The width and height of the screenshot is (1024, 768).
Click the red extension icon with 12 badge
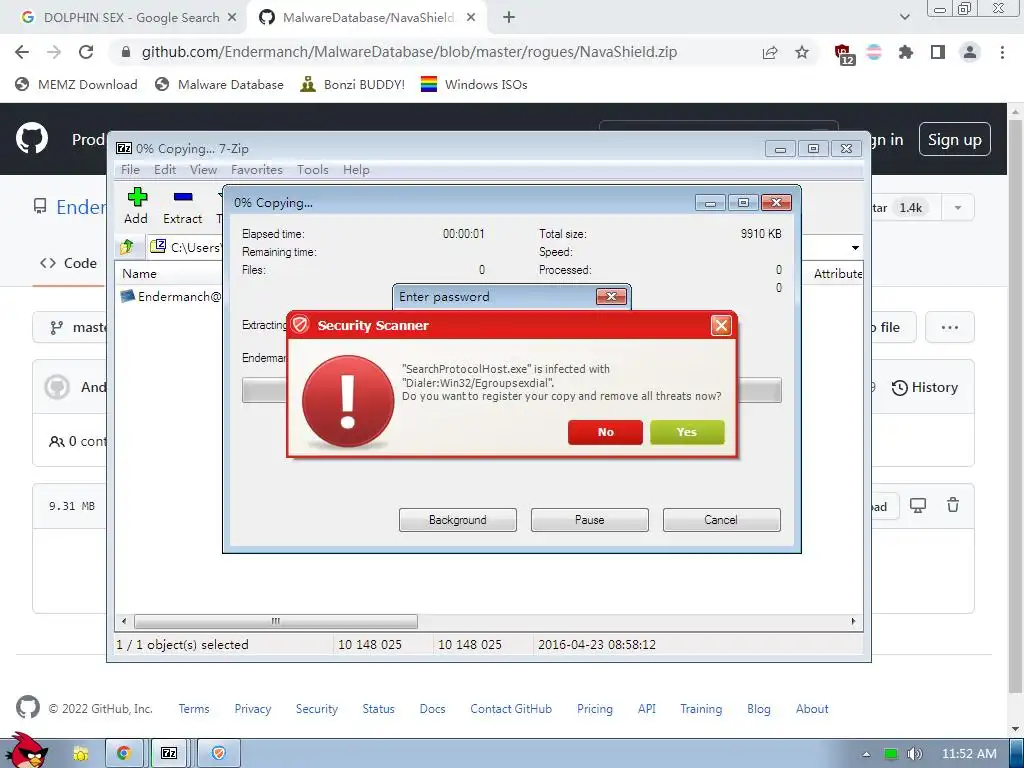(843, 54)
